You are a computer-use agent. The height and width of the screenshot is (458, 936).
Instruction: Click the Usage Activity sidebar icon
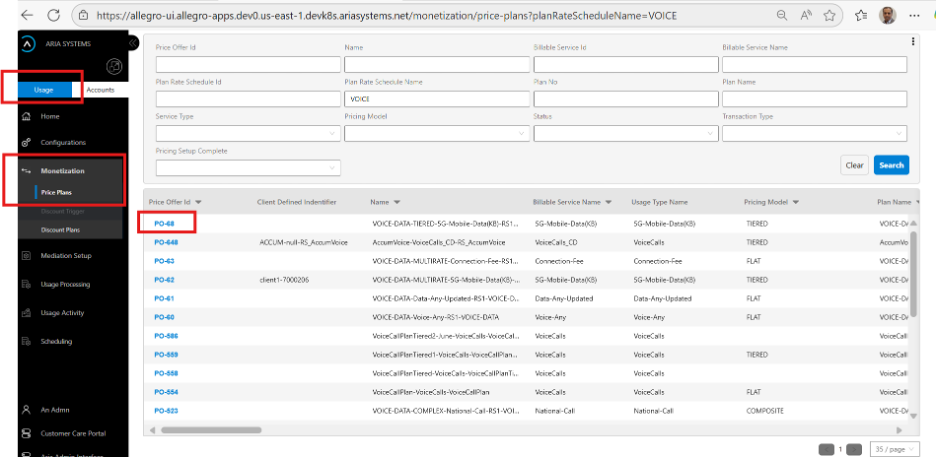pos(26,313)
